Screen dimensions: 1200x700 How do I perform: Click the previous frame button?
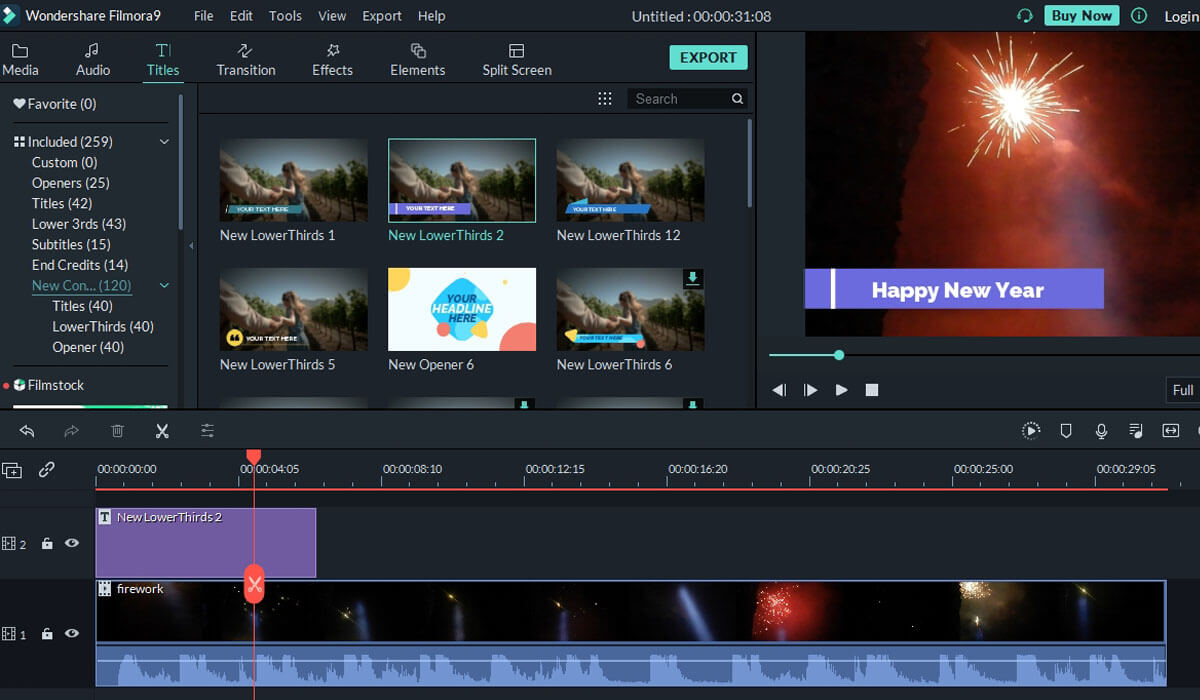click(x=780, y=390)
